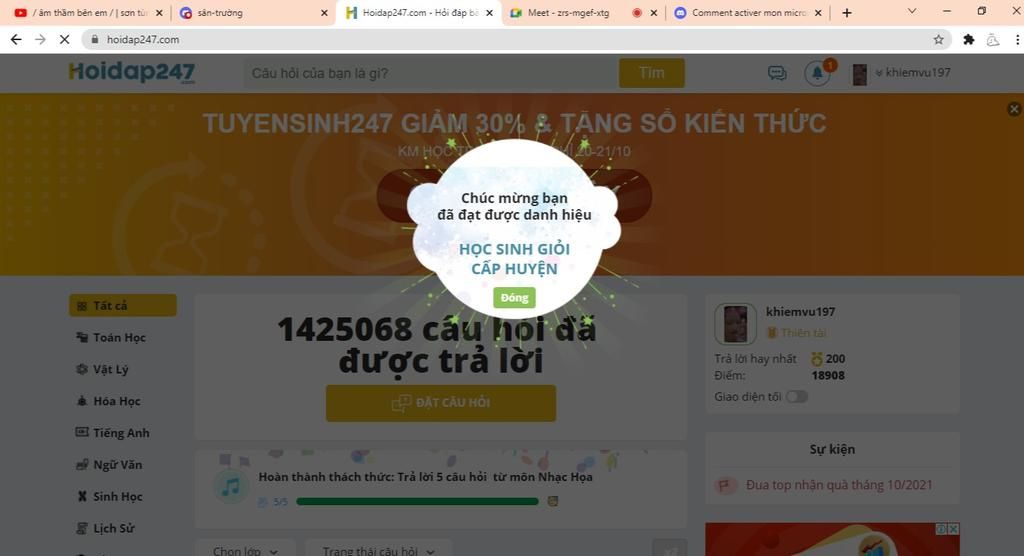This screenshot has width=1024, height=556.
Task: Click the Tìm search button
Action: [652, 73]
